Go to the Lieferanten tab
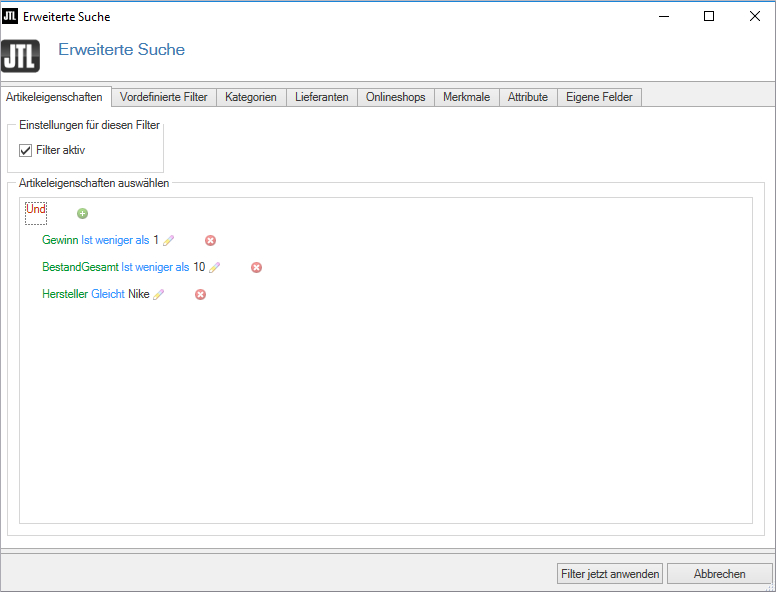Screen dimensions: 776x592 (322, 97)
